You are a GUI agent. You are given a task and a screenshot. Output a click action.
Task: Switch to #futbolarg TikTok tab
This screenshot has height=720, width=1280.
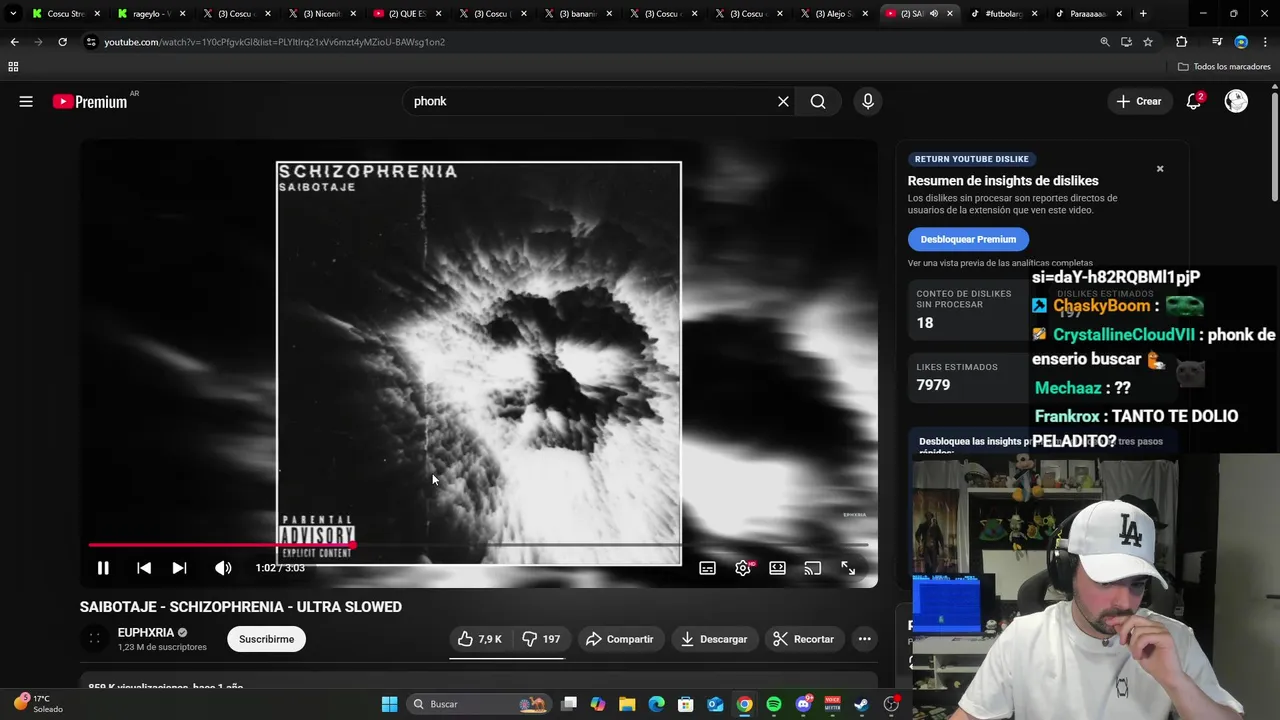(x=1002, y=14)
